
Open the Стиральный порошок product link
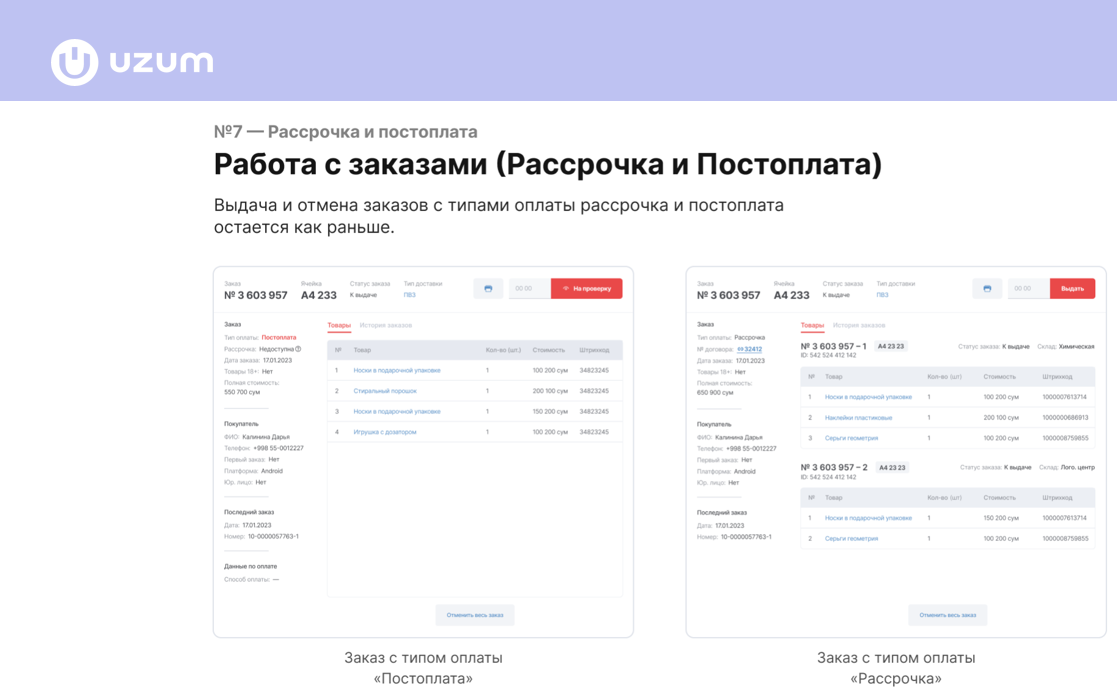[x=385, y=391]
